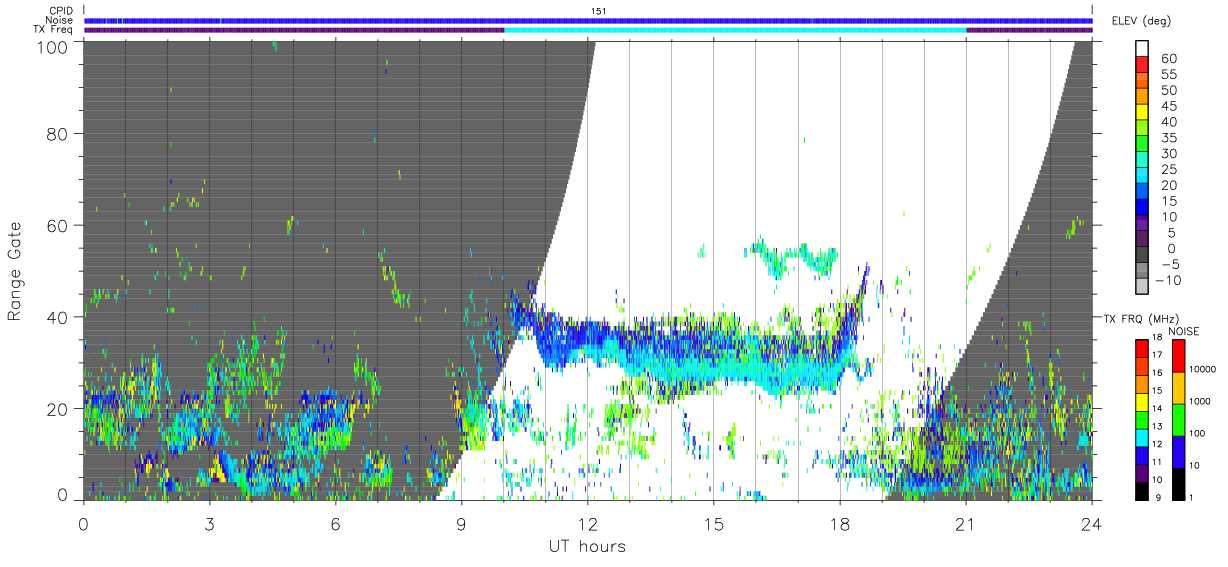Pick the red swatch of the ELEV colorbar
This screenshot has width=1228, height=567.
[1143, 65]
